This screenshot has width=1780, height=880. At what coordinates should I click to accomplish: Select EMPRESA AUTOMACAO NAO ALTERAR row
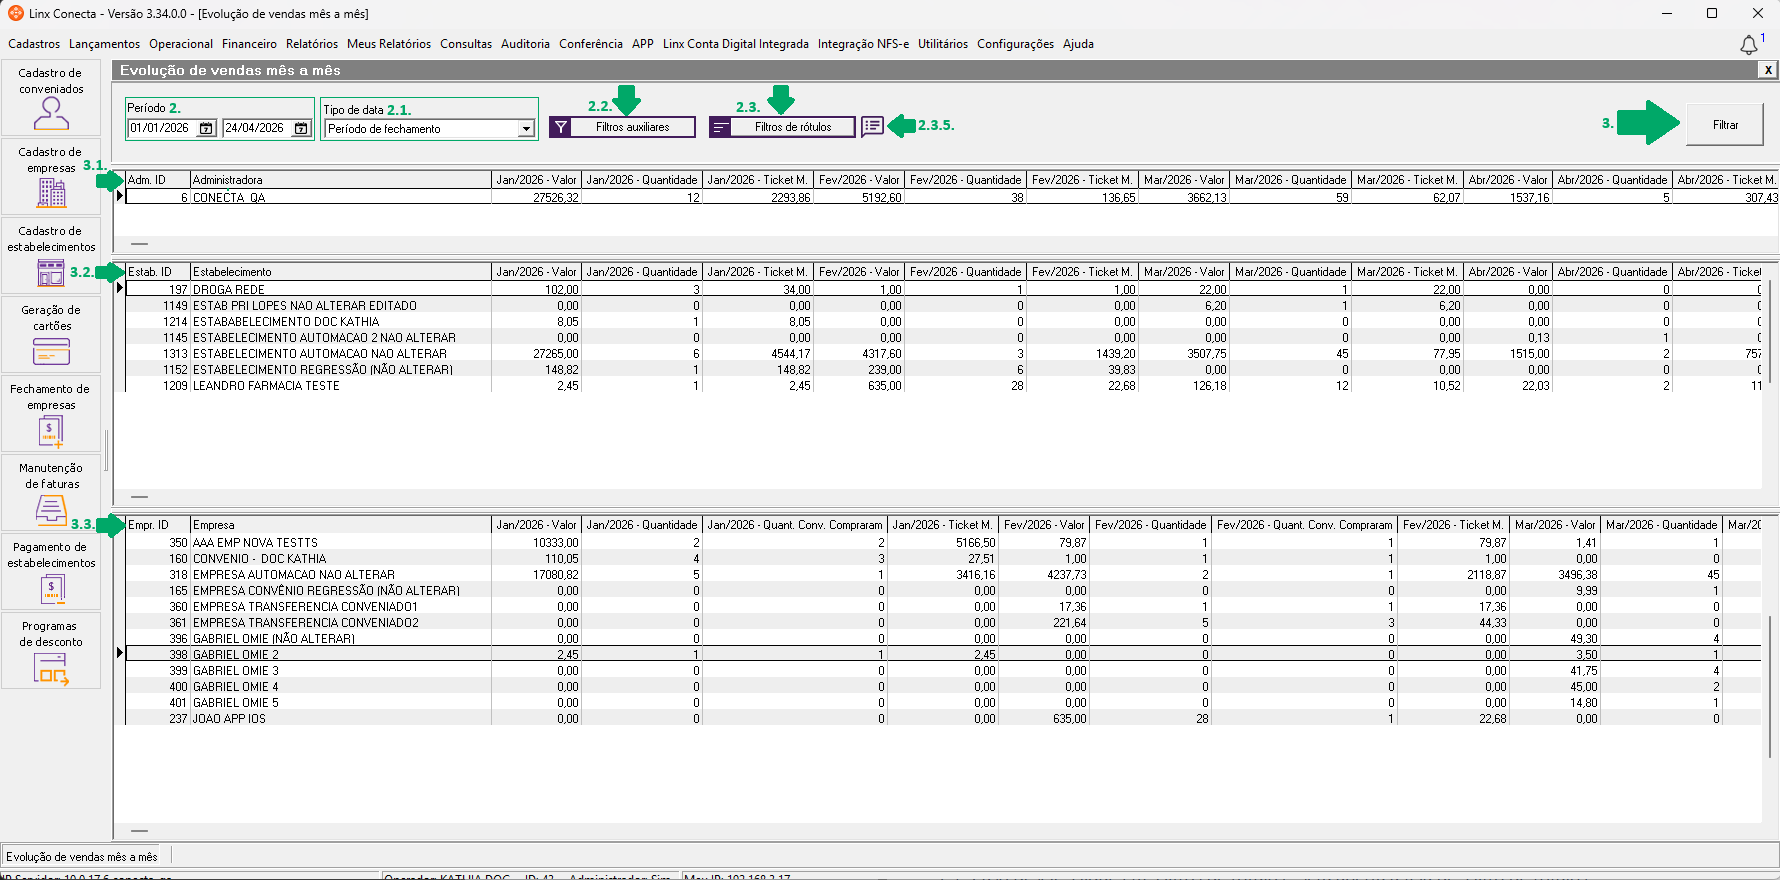943,575
